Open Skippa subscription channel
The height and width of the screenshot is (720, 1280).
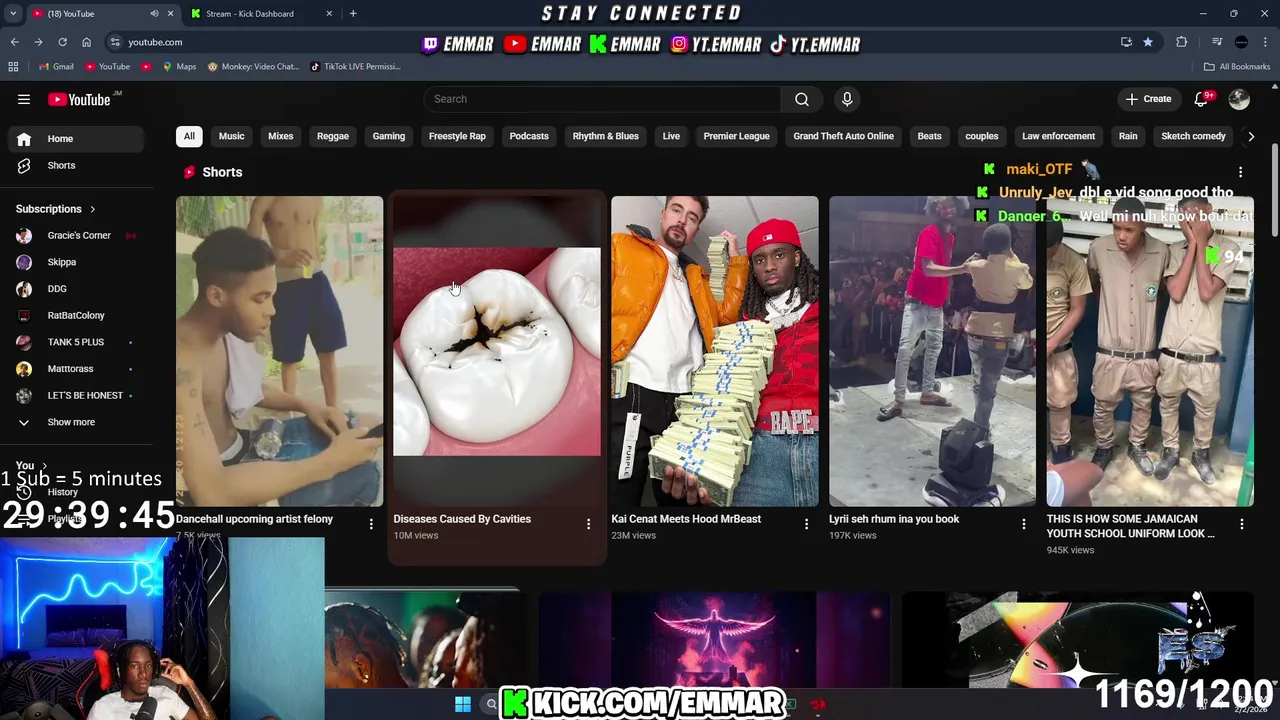click(x=76, y=262)
